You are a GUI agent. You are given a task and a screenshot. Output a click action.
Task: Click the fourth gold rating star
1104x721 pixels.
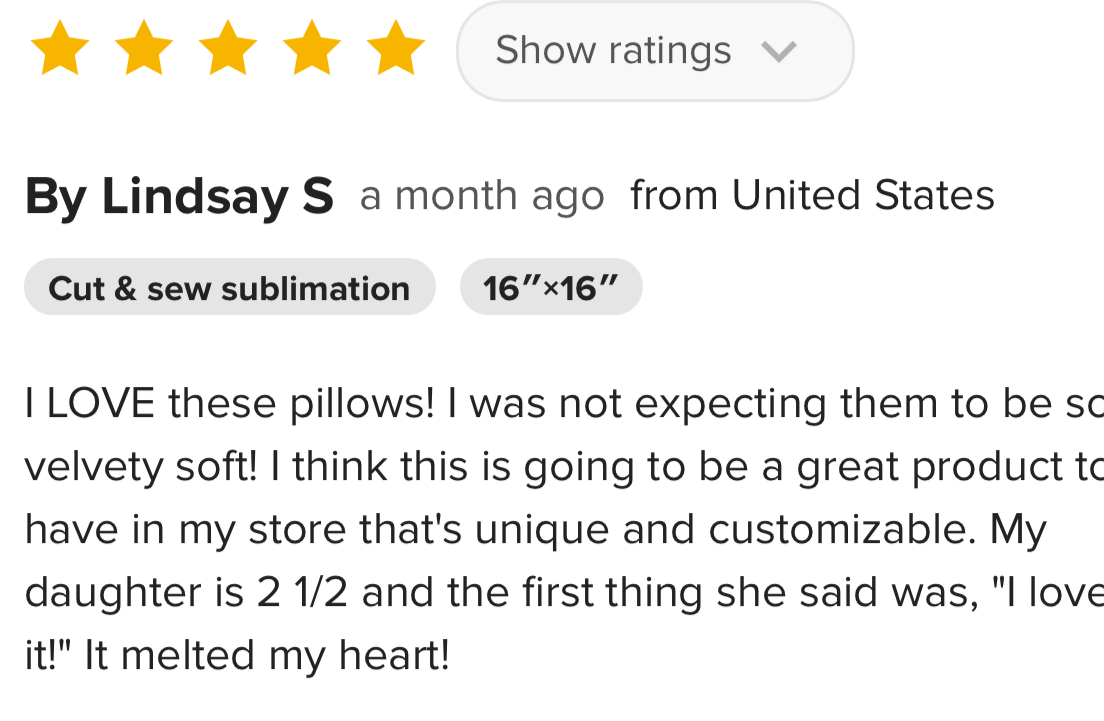pyautogui.click(x=313, y=49)
